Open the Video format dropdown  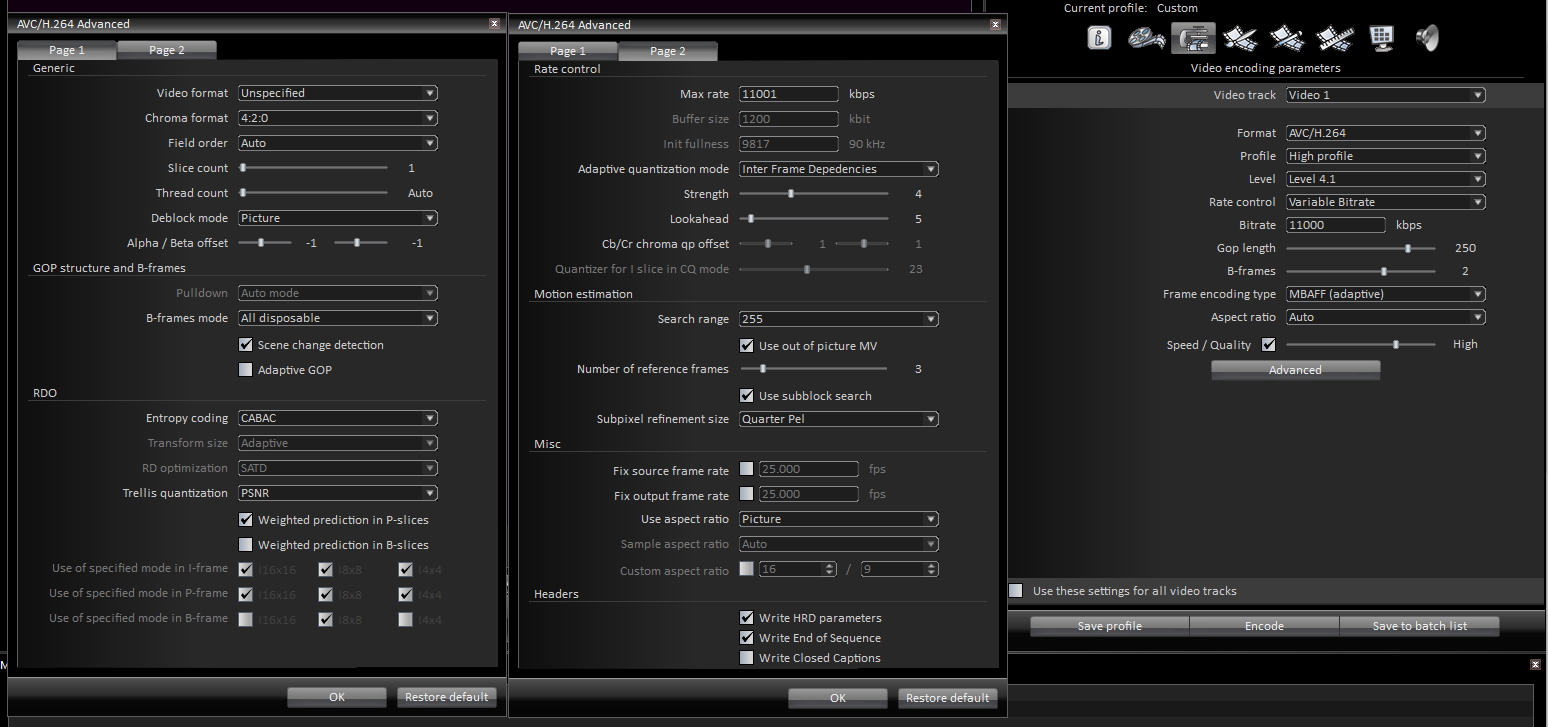(x=338, y=93)
